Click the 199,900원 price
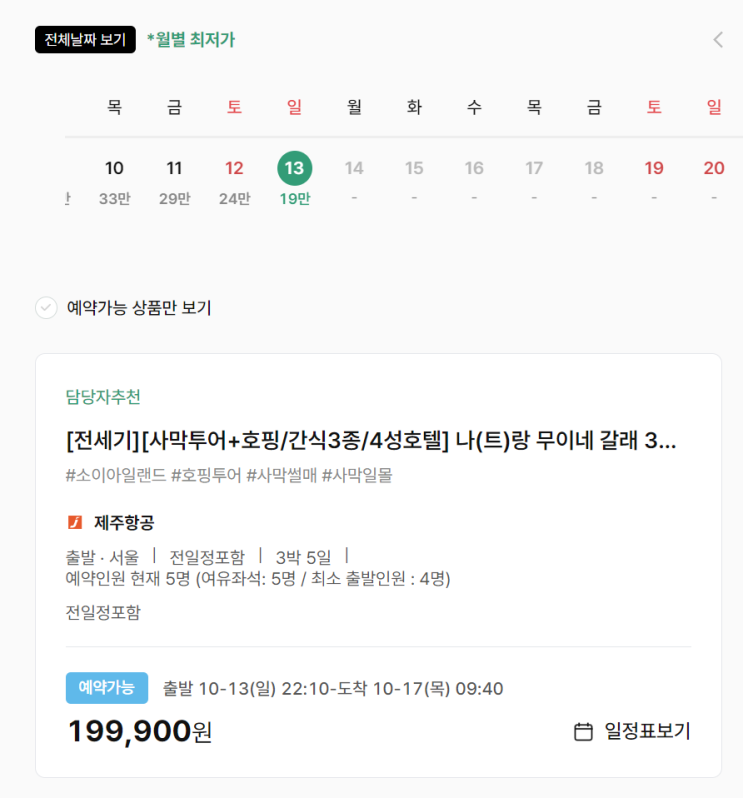Image resolution: width=743 pixels, height=798 pixels. 140,732
